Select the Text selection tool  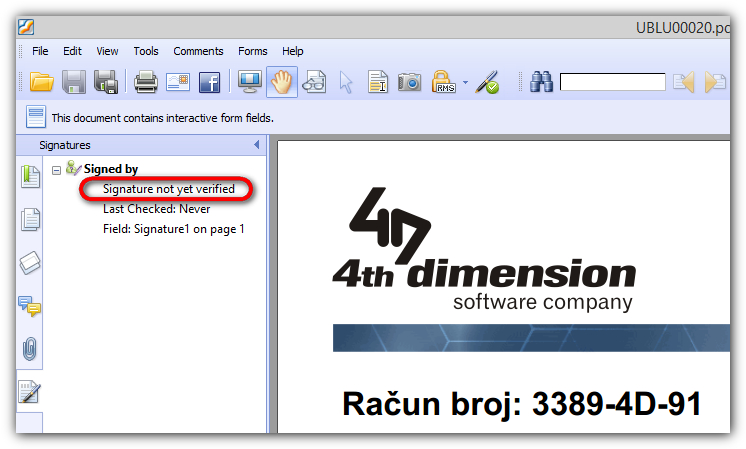tap(378, 82)
